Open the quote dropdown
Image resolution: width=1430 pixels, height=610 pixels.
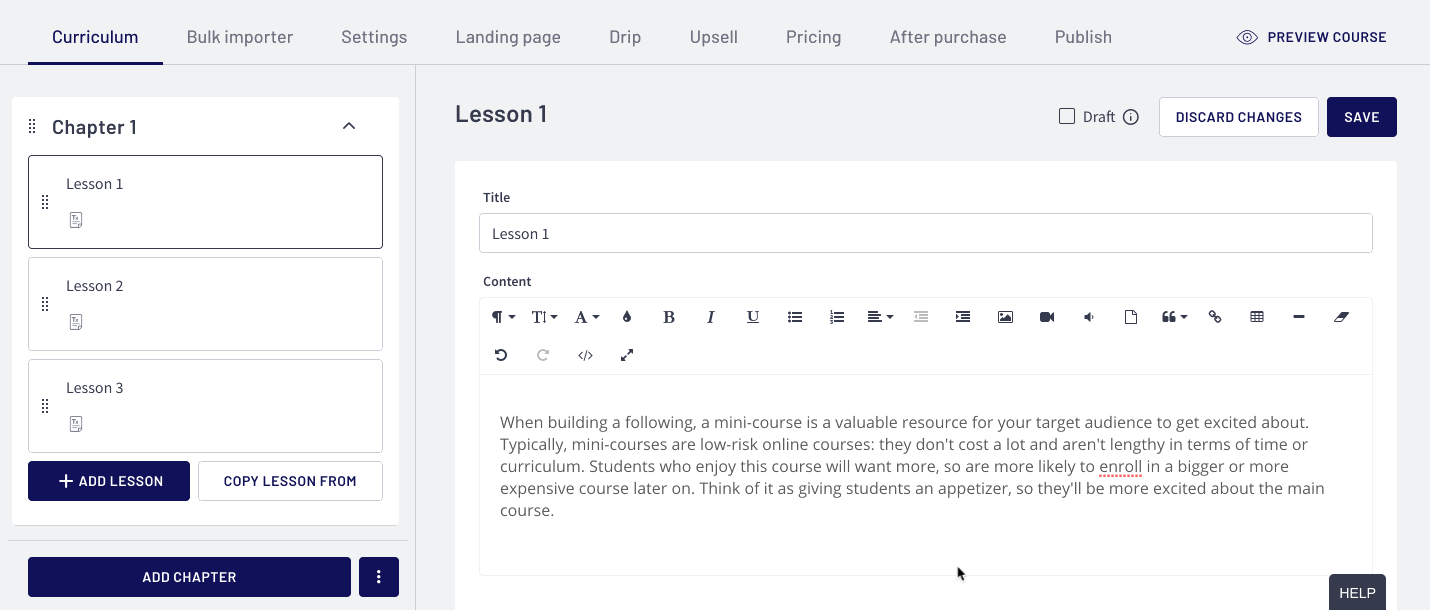click(1174, 317)
